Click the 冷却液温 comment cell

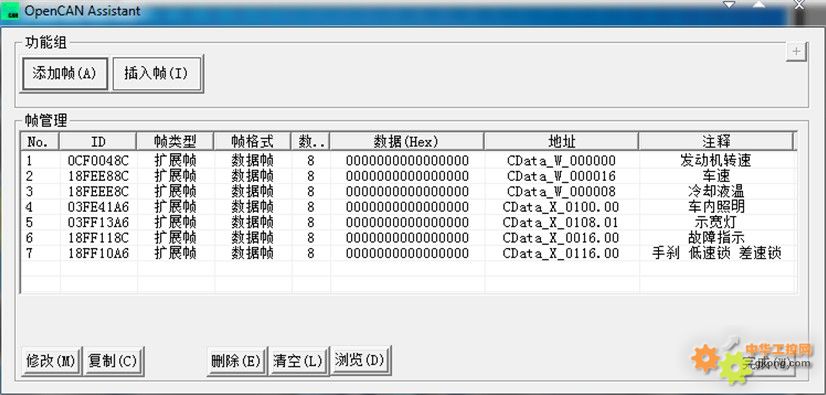tap(716, 191)
